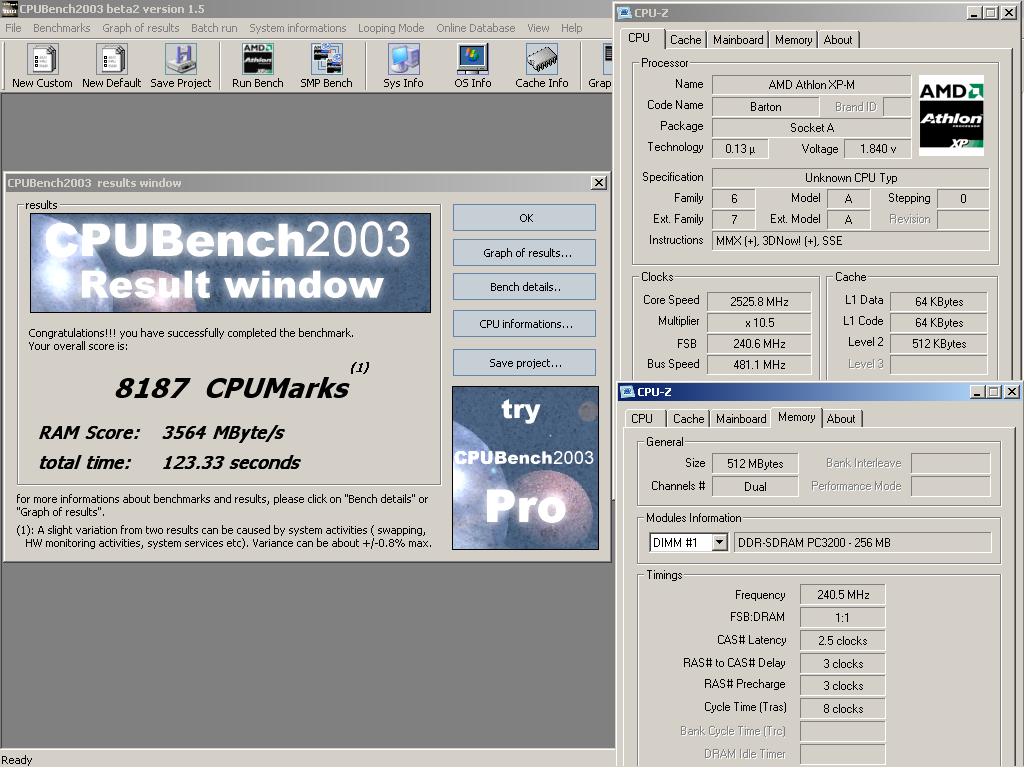Open the Online Database menu

coord(475,28)
